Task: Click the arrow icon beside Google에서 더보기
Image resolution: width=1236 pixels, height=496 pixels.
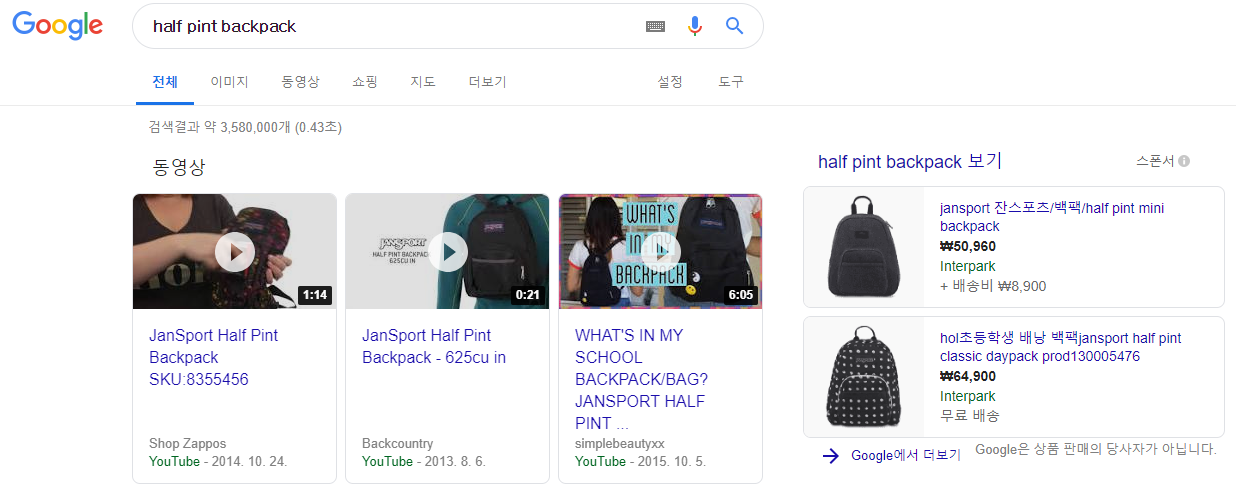Action: (x=830, y=456)
